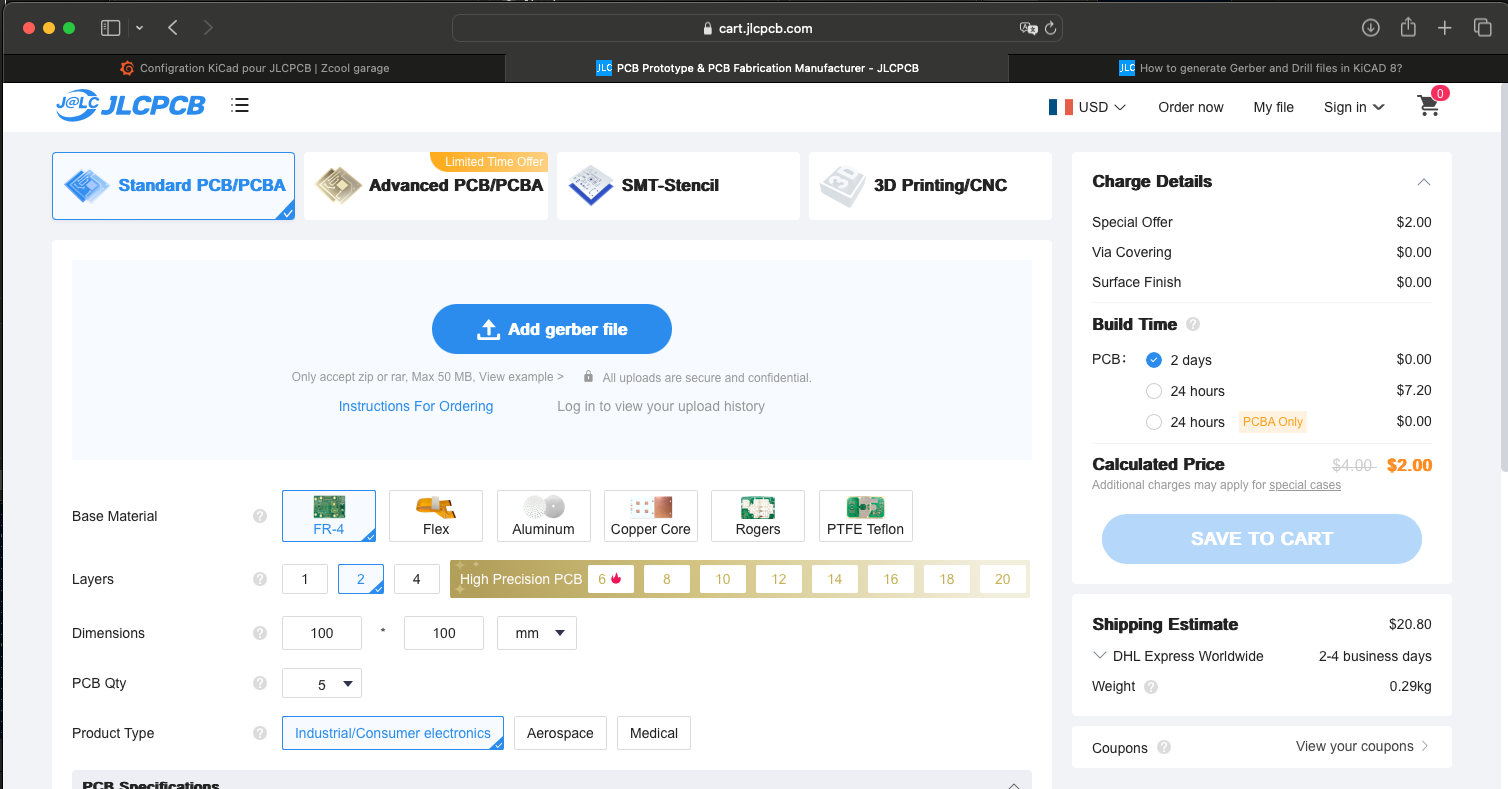The image size is (1508, 789).
Task: Click Add gerber file button
Action: (x=552, y=329)
